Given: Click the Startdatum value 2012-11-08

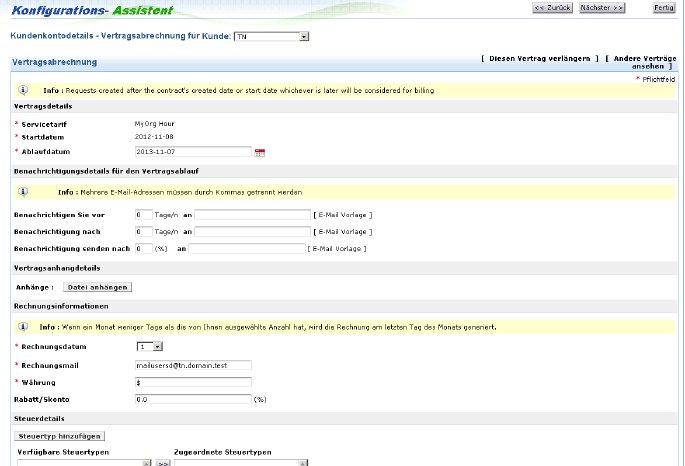Looking at the screenshot, I should 154,137.
